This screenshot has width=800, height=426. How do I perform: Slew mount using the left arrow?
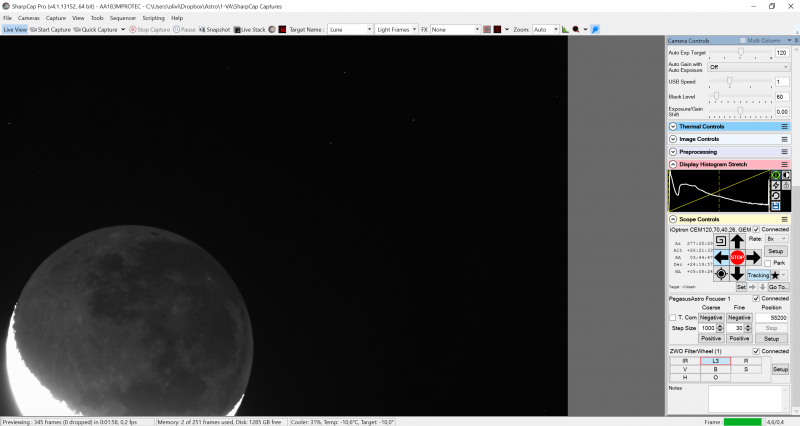(x=721, y=257)
